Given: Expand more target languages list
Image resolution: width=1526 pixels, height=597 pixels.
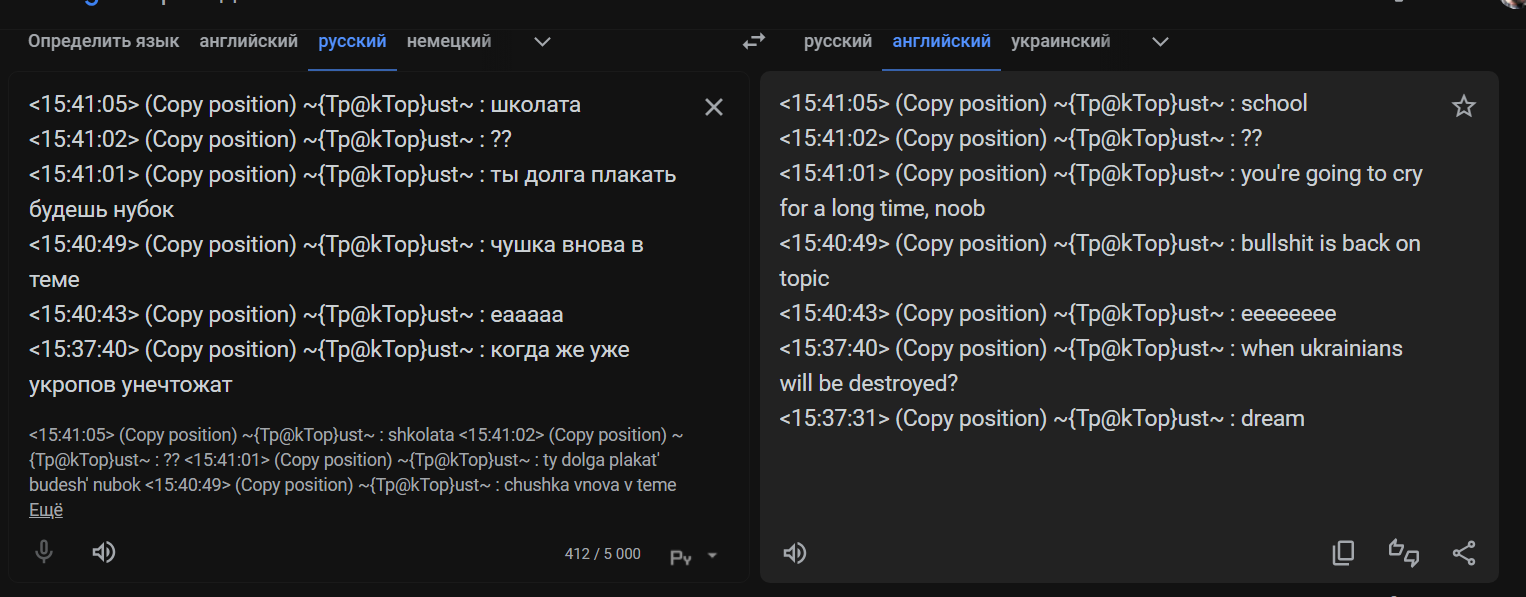Looking at the screenshot, I should pyautogui.click(x=1160, y=42).
